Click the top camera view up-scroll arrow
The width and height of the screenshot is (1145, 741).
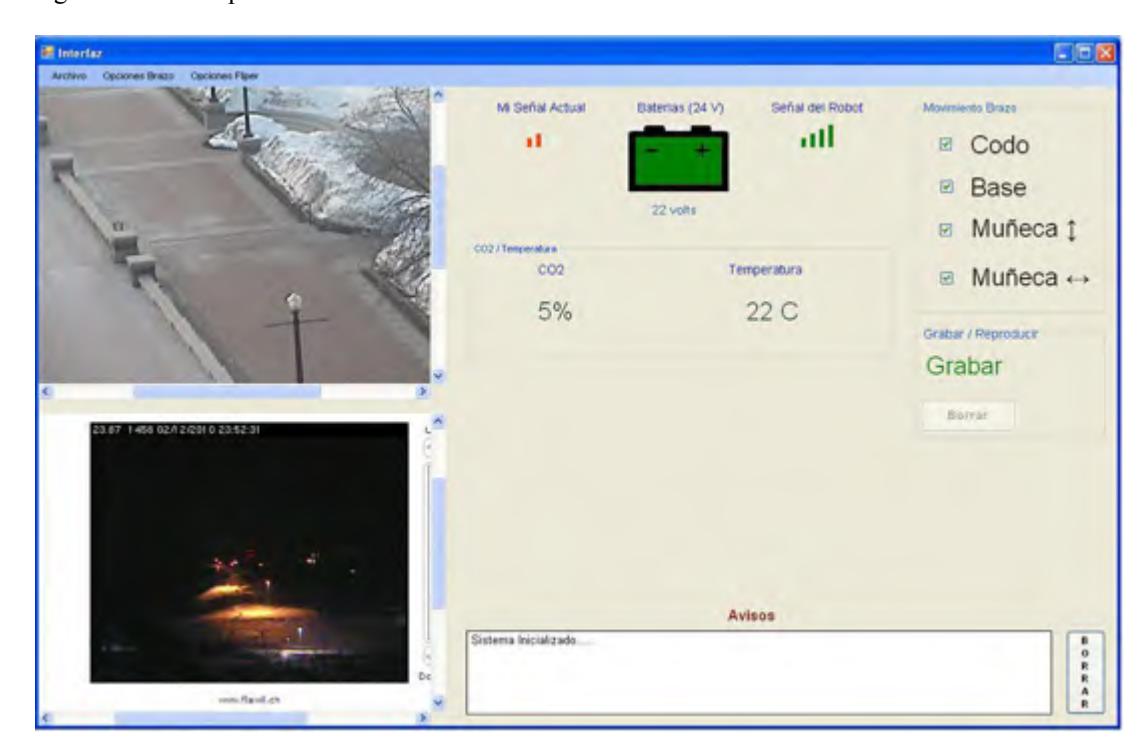(x=438, y=95)
